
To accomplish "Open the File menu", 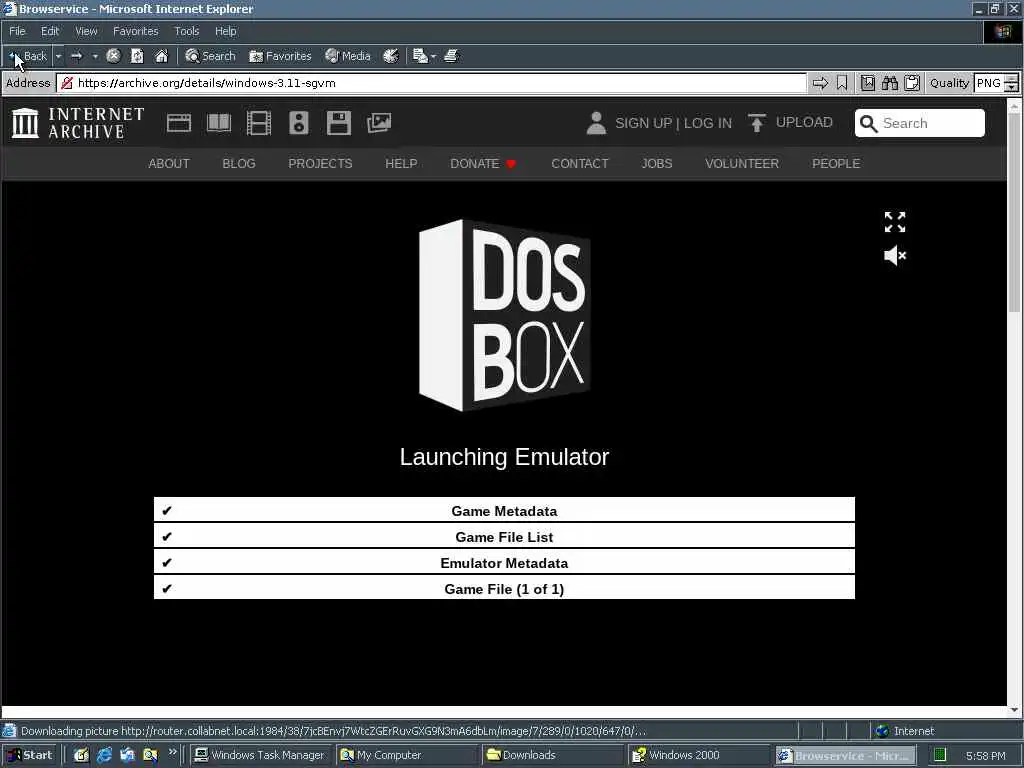I will pos(17,31).
